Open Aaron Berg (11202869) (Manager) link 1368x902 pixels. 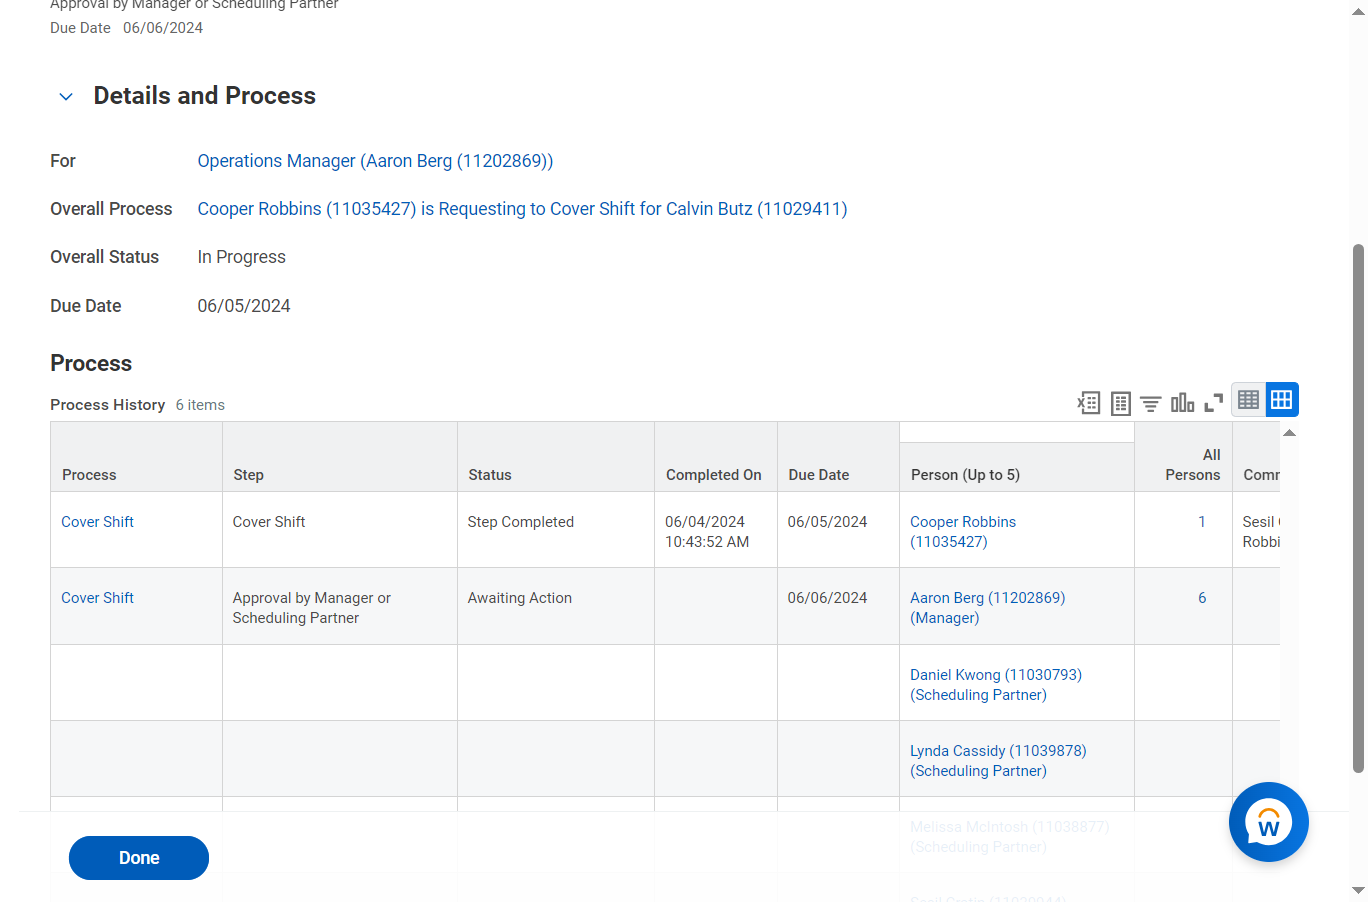point(987,608)
